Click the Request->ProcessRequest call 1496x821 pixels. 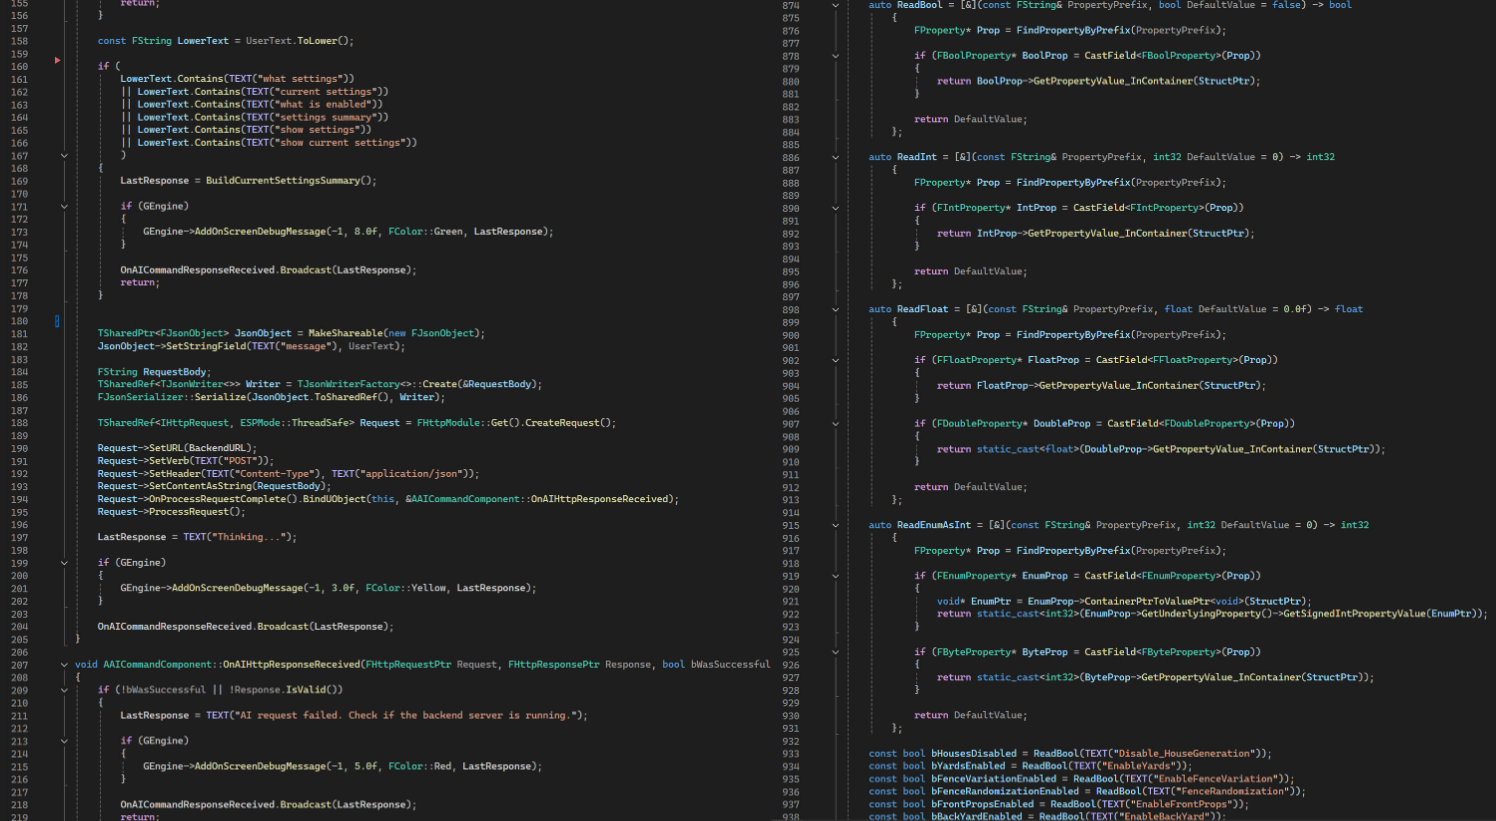coord(171,512)
